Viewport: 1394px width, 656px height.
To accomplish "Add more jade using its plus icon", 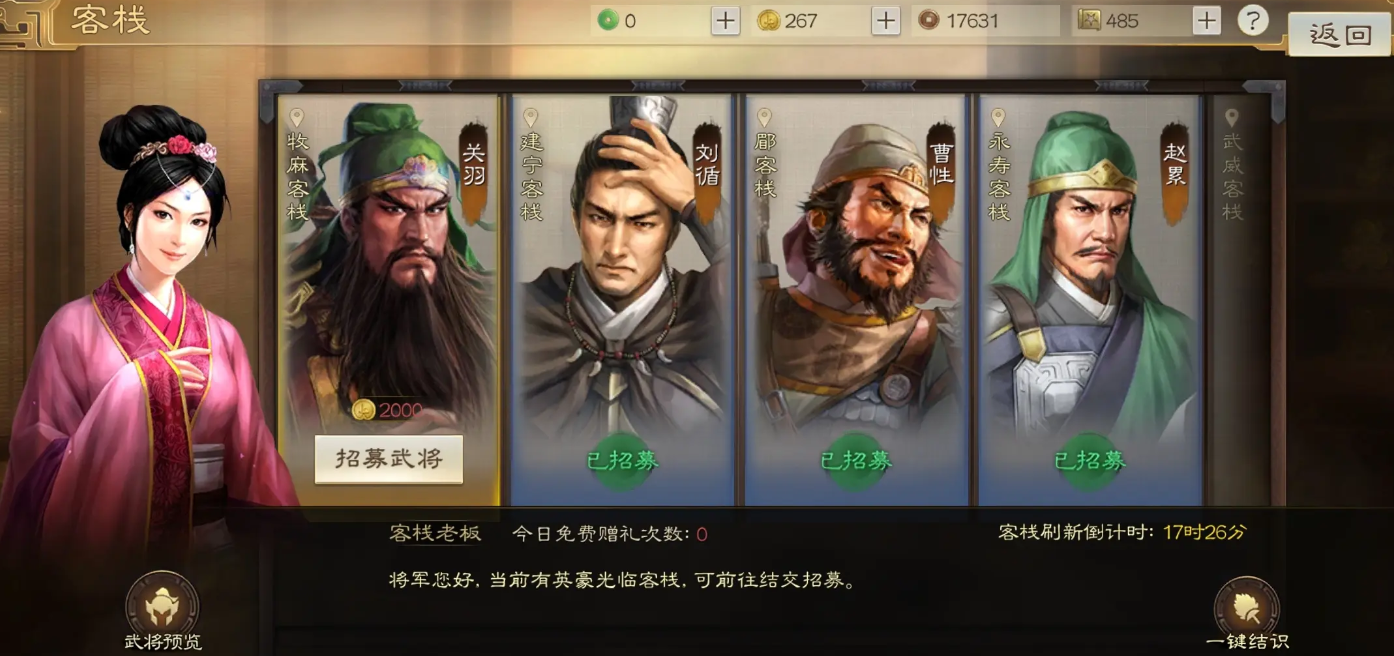I will click(x=725, y=20).
